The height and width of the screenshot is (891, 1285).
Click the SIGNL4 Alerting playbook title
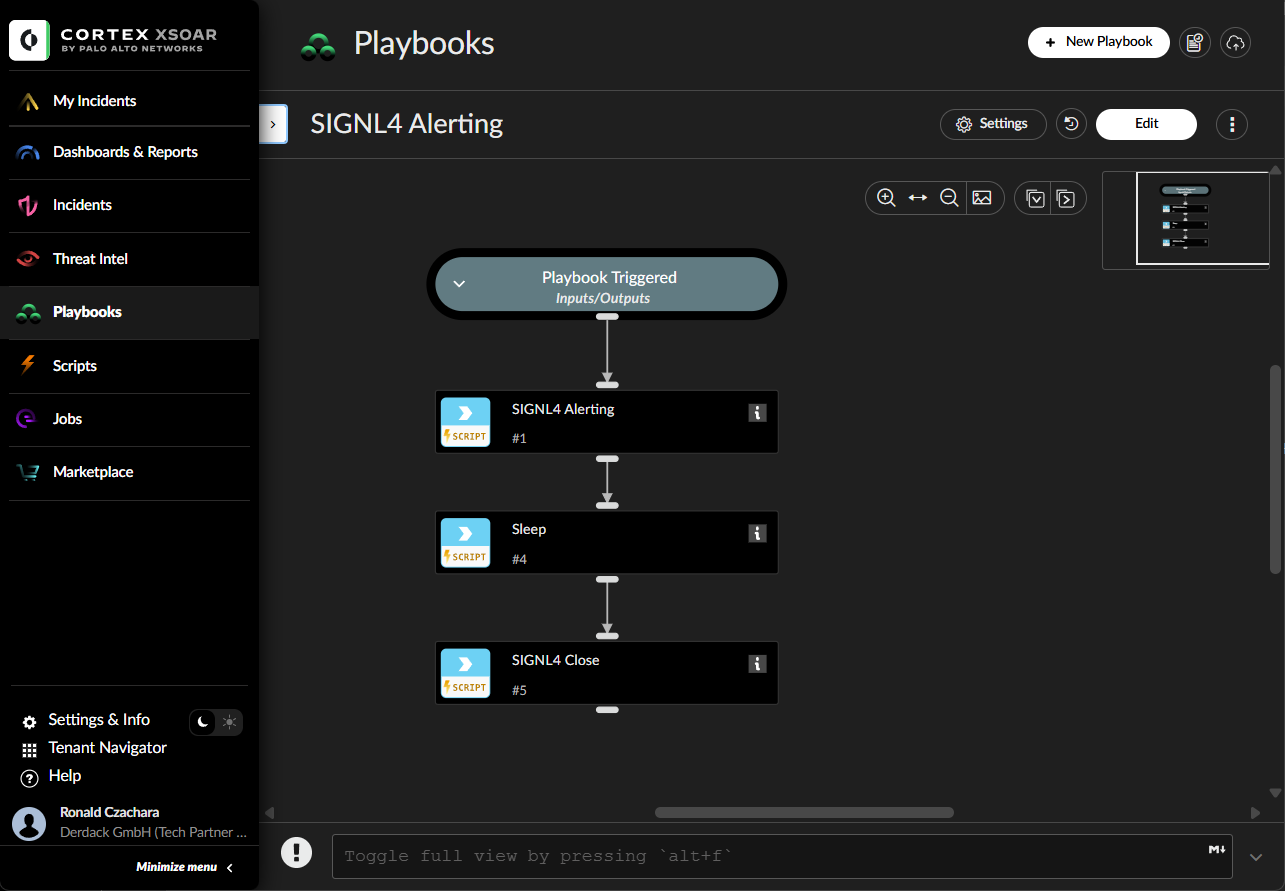pos(407,124)
